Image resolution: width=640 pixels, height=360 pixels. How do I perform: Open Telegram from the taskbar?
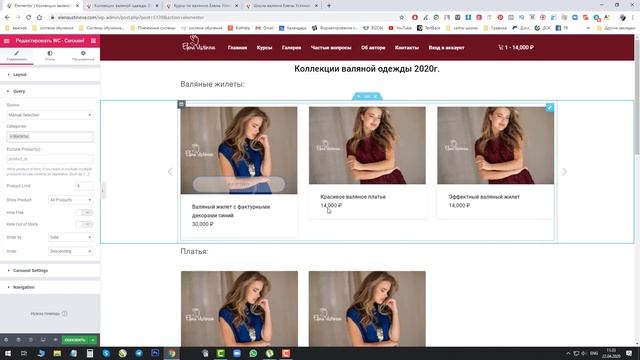tap(139, 353)
